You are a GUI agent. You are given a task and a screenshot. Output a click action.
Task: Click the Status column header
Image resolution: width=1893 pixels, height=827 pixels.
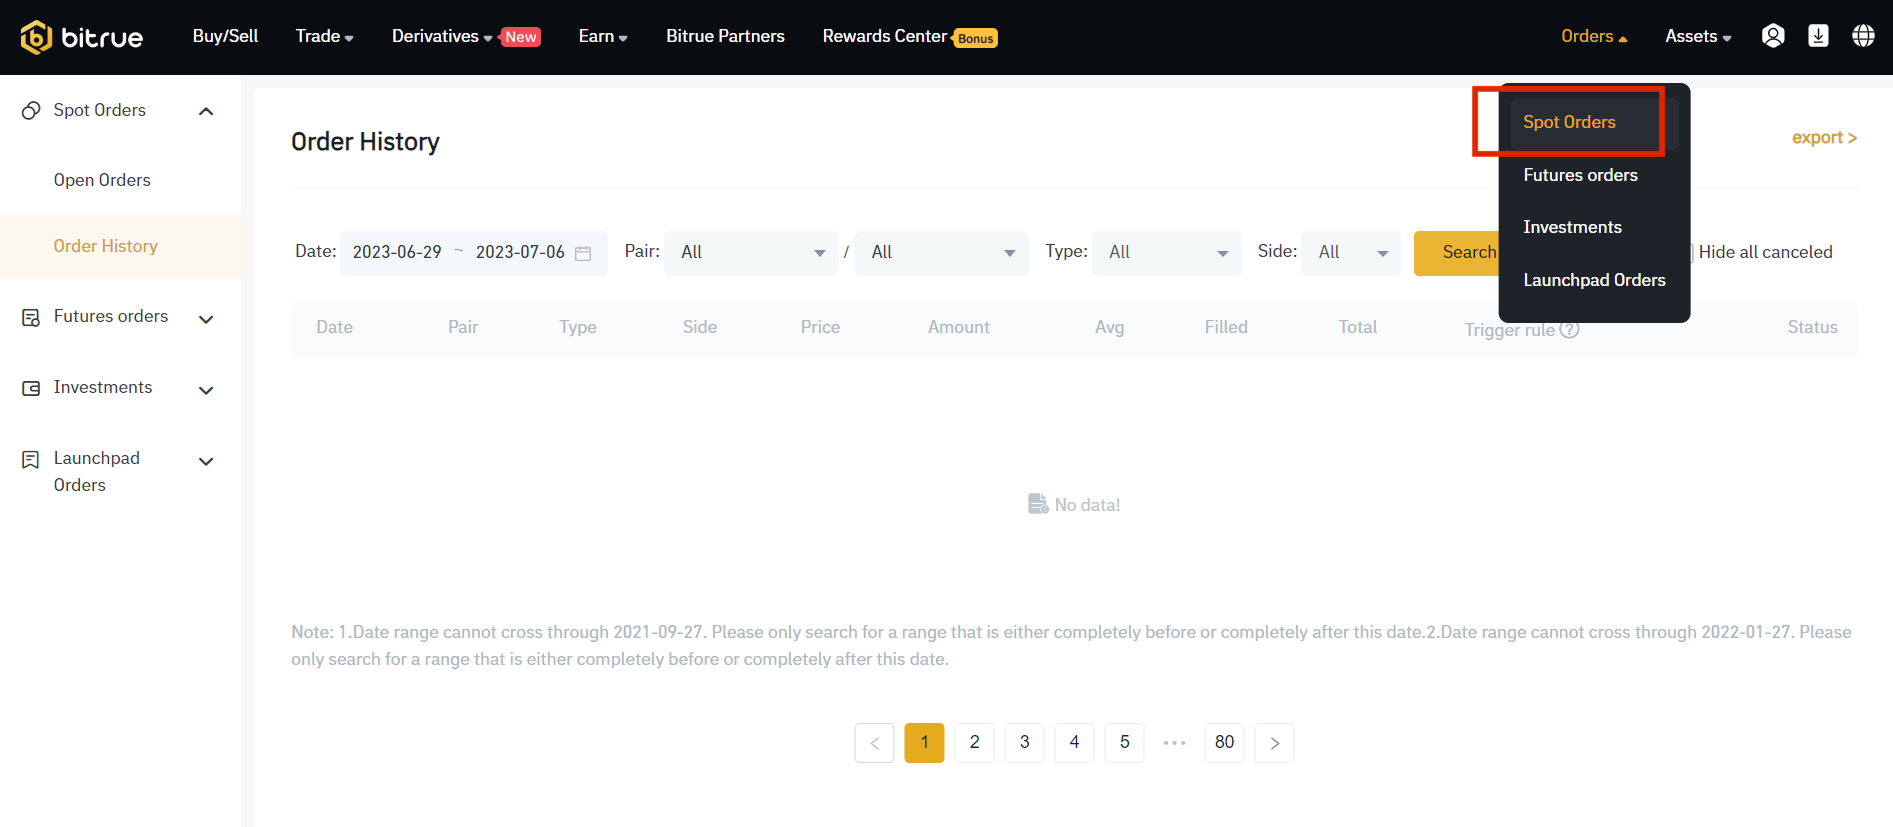pos(1812,327)
